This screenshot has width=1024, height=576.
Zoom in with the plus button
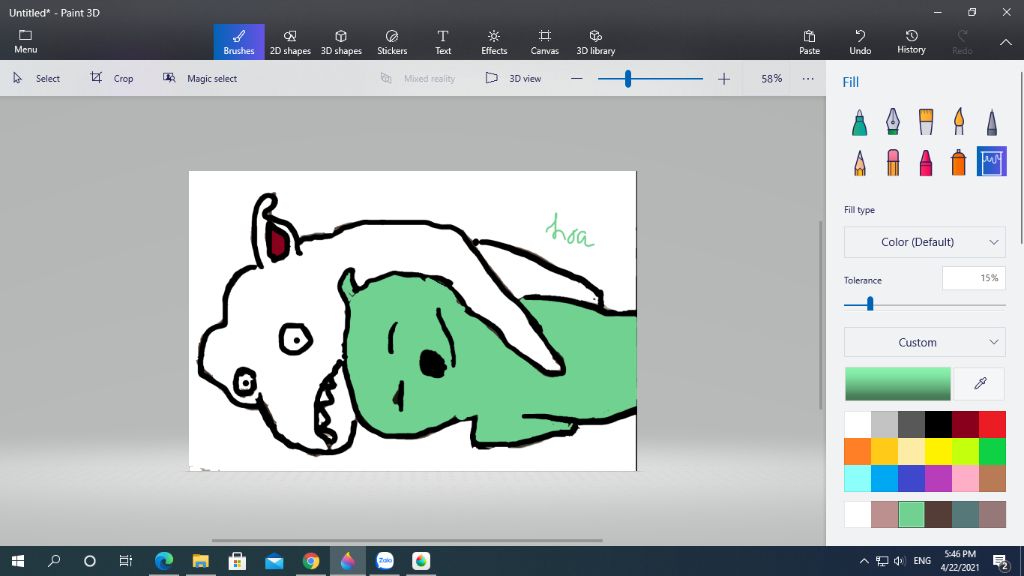tap(724, 78)
